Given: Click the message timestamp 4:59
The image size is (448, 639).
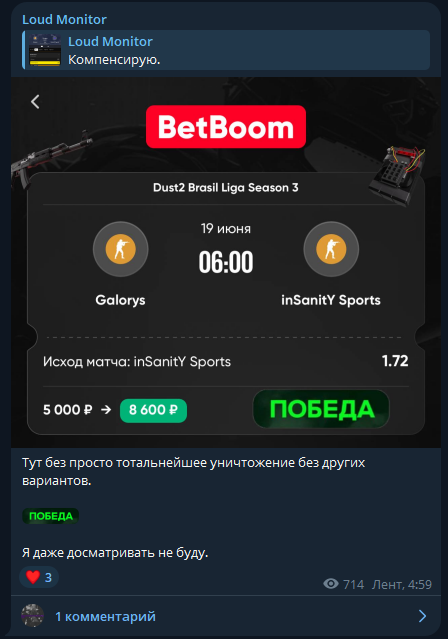Looking at the screenshot, I should click(x=420, y=584).
